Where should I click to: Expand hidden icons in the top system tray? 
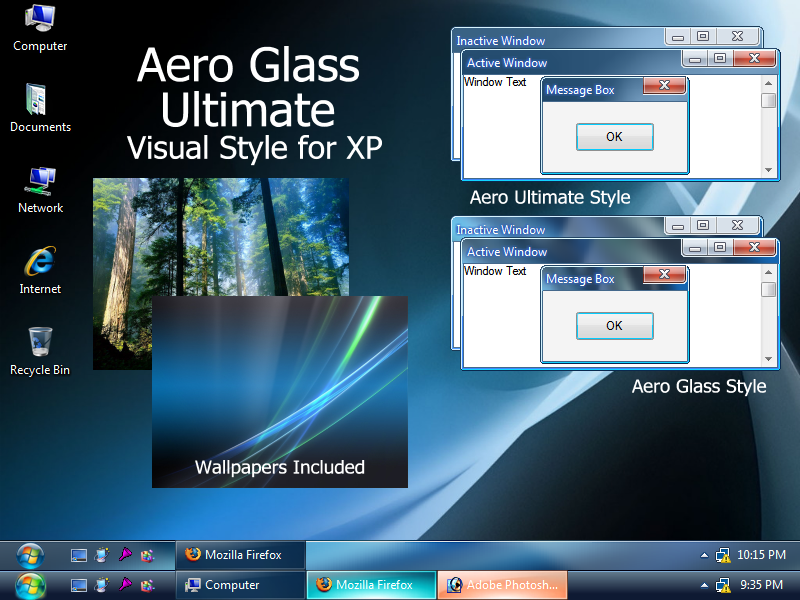click(704, 553)
